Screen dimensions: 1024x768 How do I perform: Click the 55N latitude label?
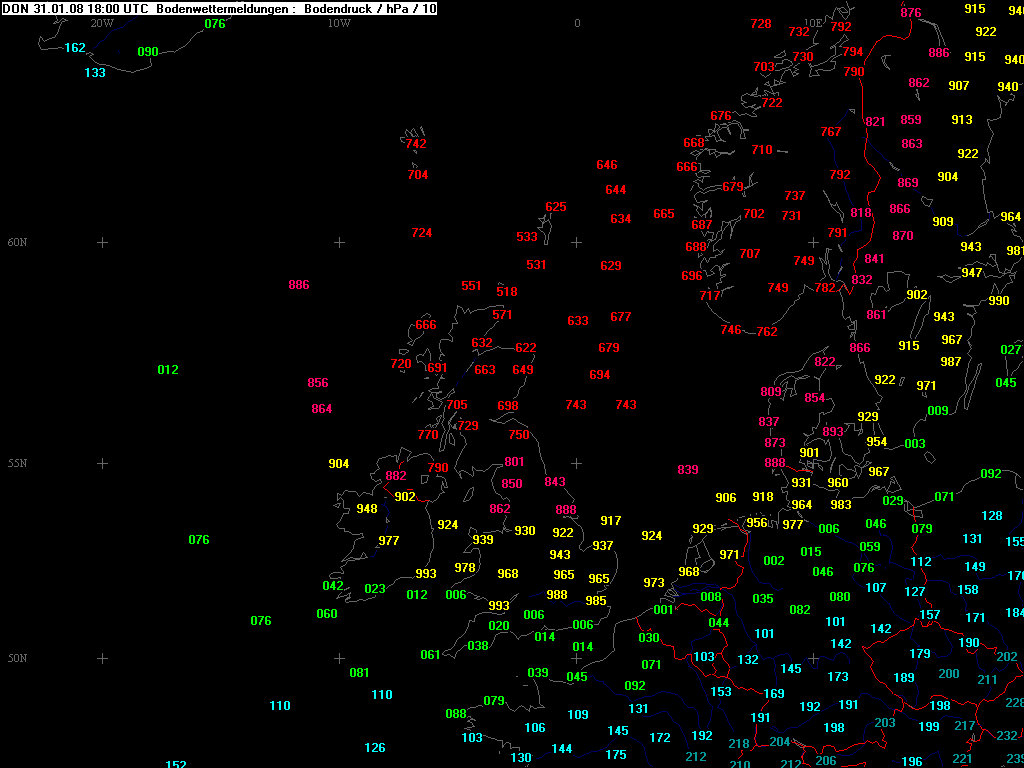(17, 464)
